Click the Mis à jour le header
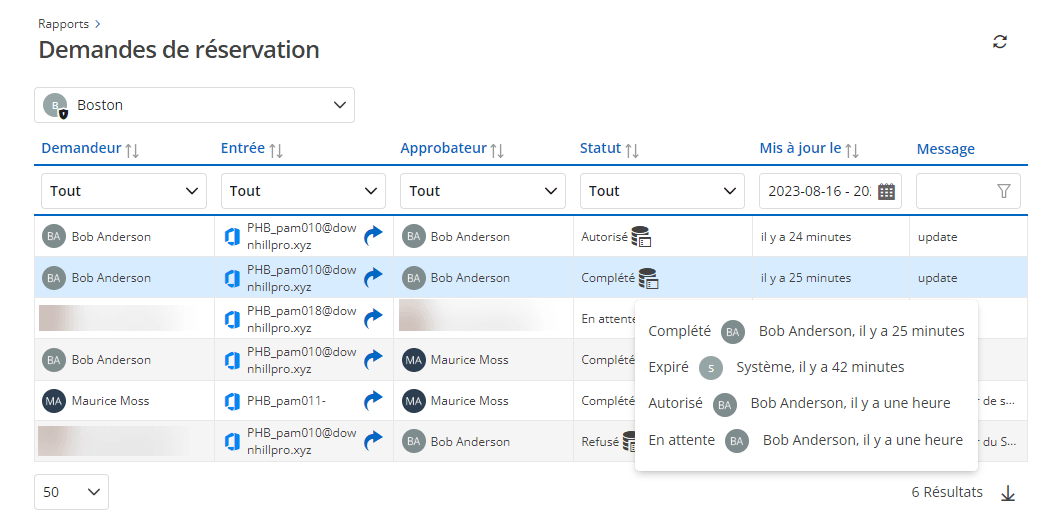Screen dimensions: 1059x526 pos(800,149)
